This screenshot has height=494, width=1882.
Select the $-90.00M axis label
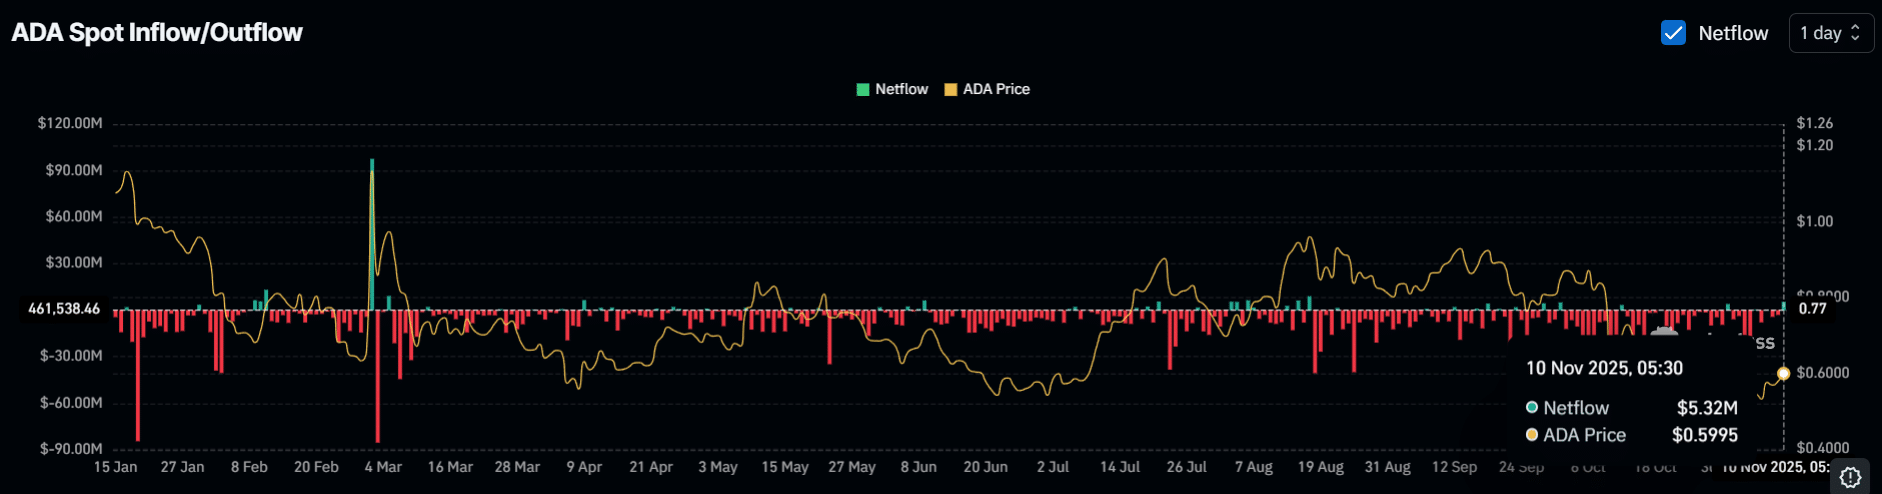click(x=71, y=448)
